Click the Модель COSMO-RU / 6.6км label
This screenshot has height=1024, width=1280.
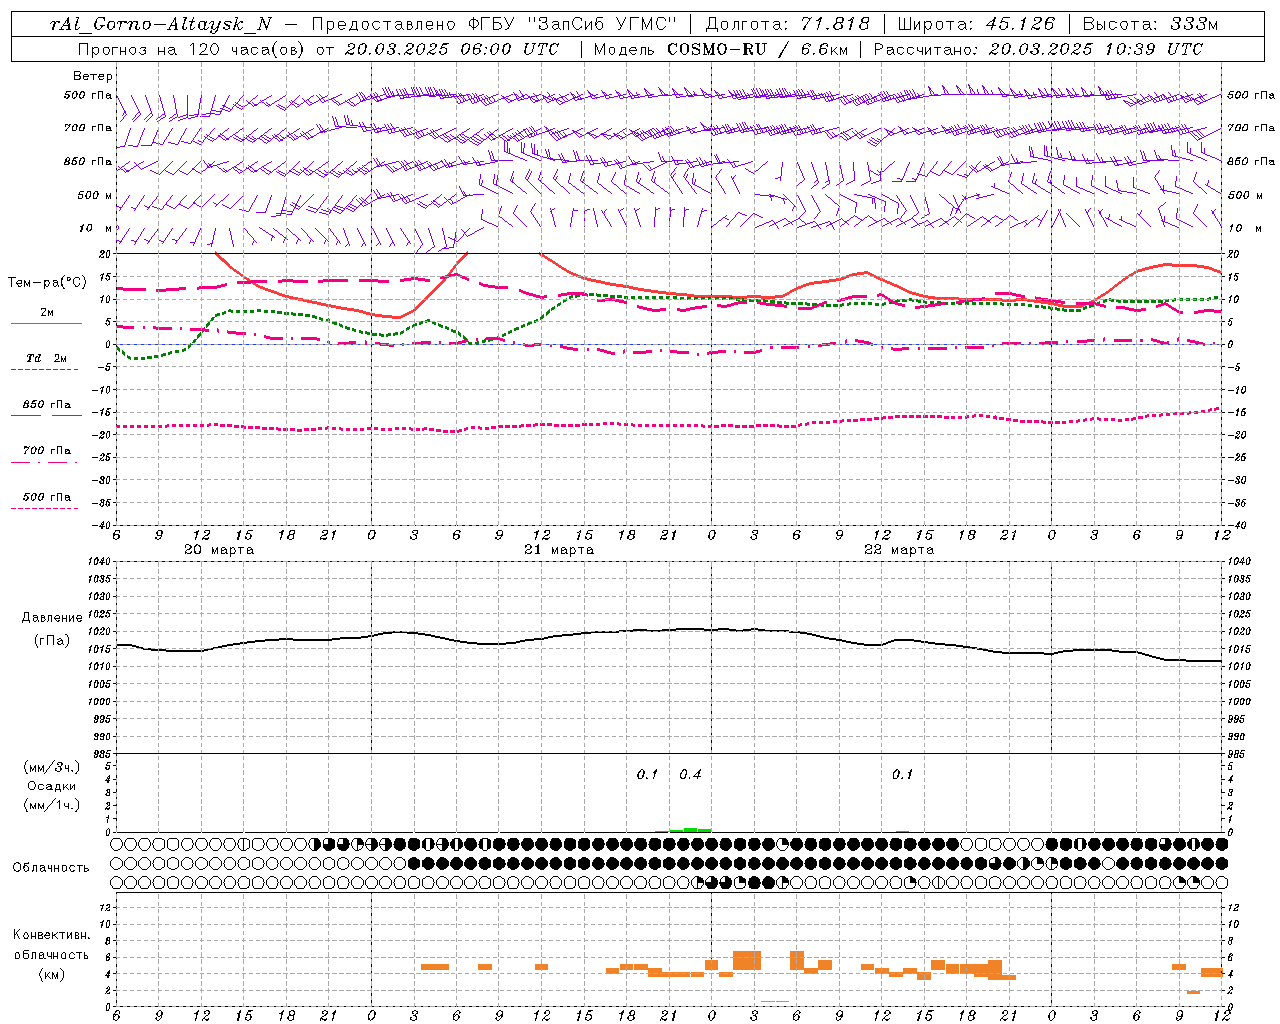719,49
